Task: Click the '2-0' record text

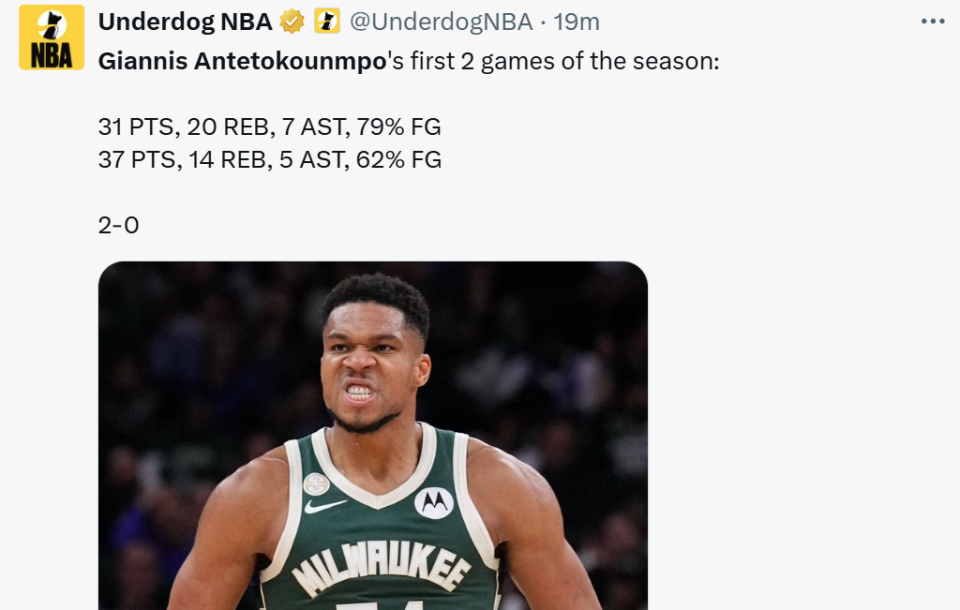Action: (118, 226)
